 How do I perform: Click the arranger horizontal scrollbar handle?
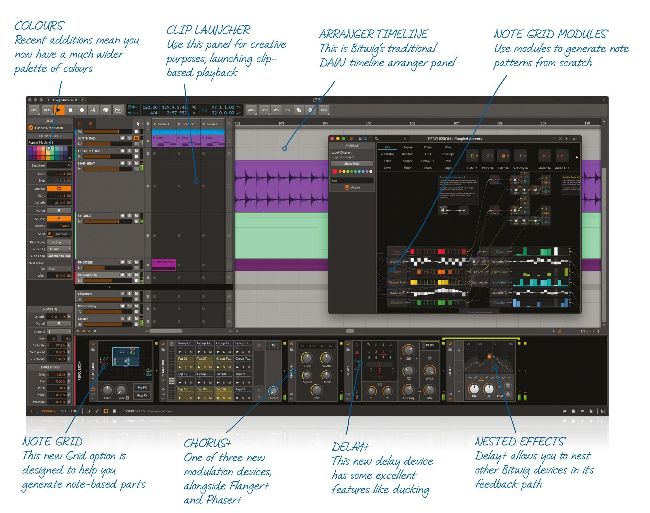pos(350,331)
